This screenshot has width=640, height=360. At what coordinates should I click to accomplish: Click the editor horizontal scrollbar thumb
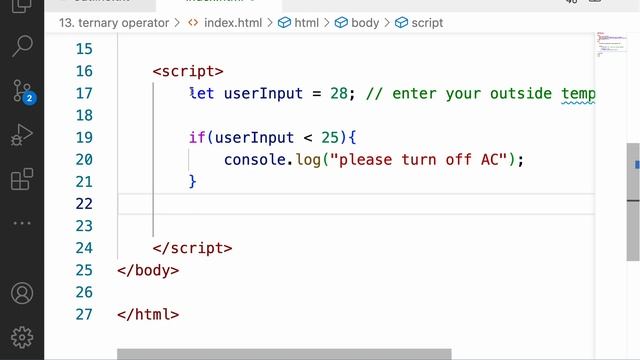click(x=284, y=354)
